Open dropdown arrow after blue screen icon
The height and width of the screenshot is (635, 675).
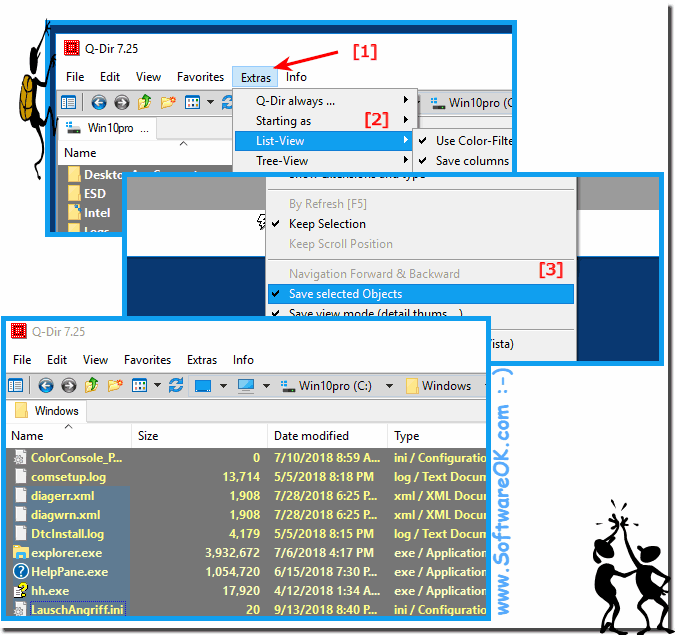pyautogui.click(x=223, y=386)
